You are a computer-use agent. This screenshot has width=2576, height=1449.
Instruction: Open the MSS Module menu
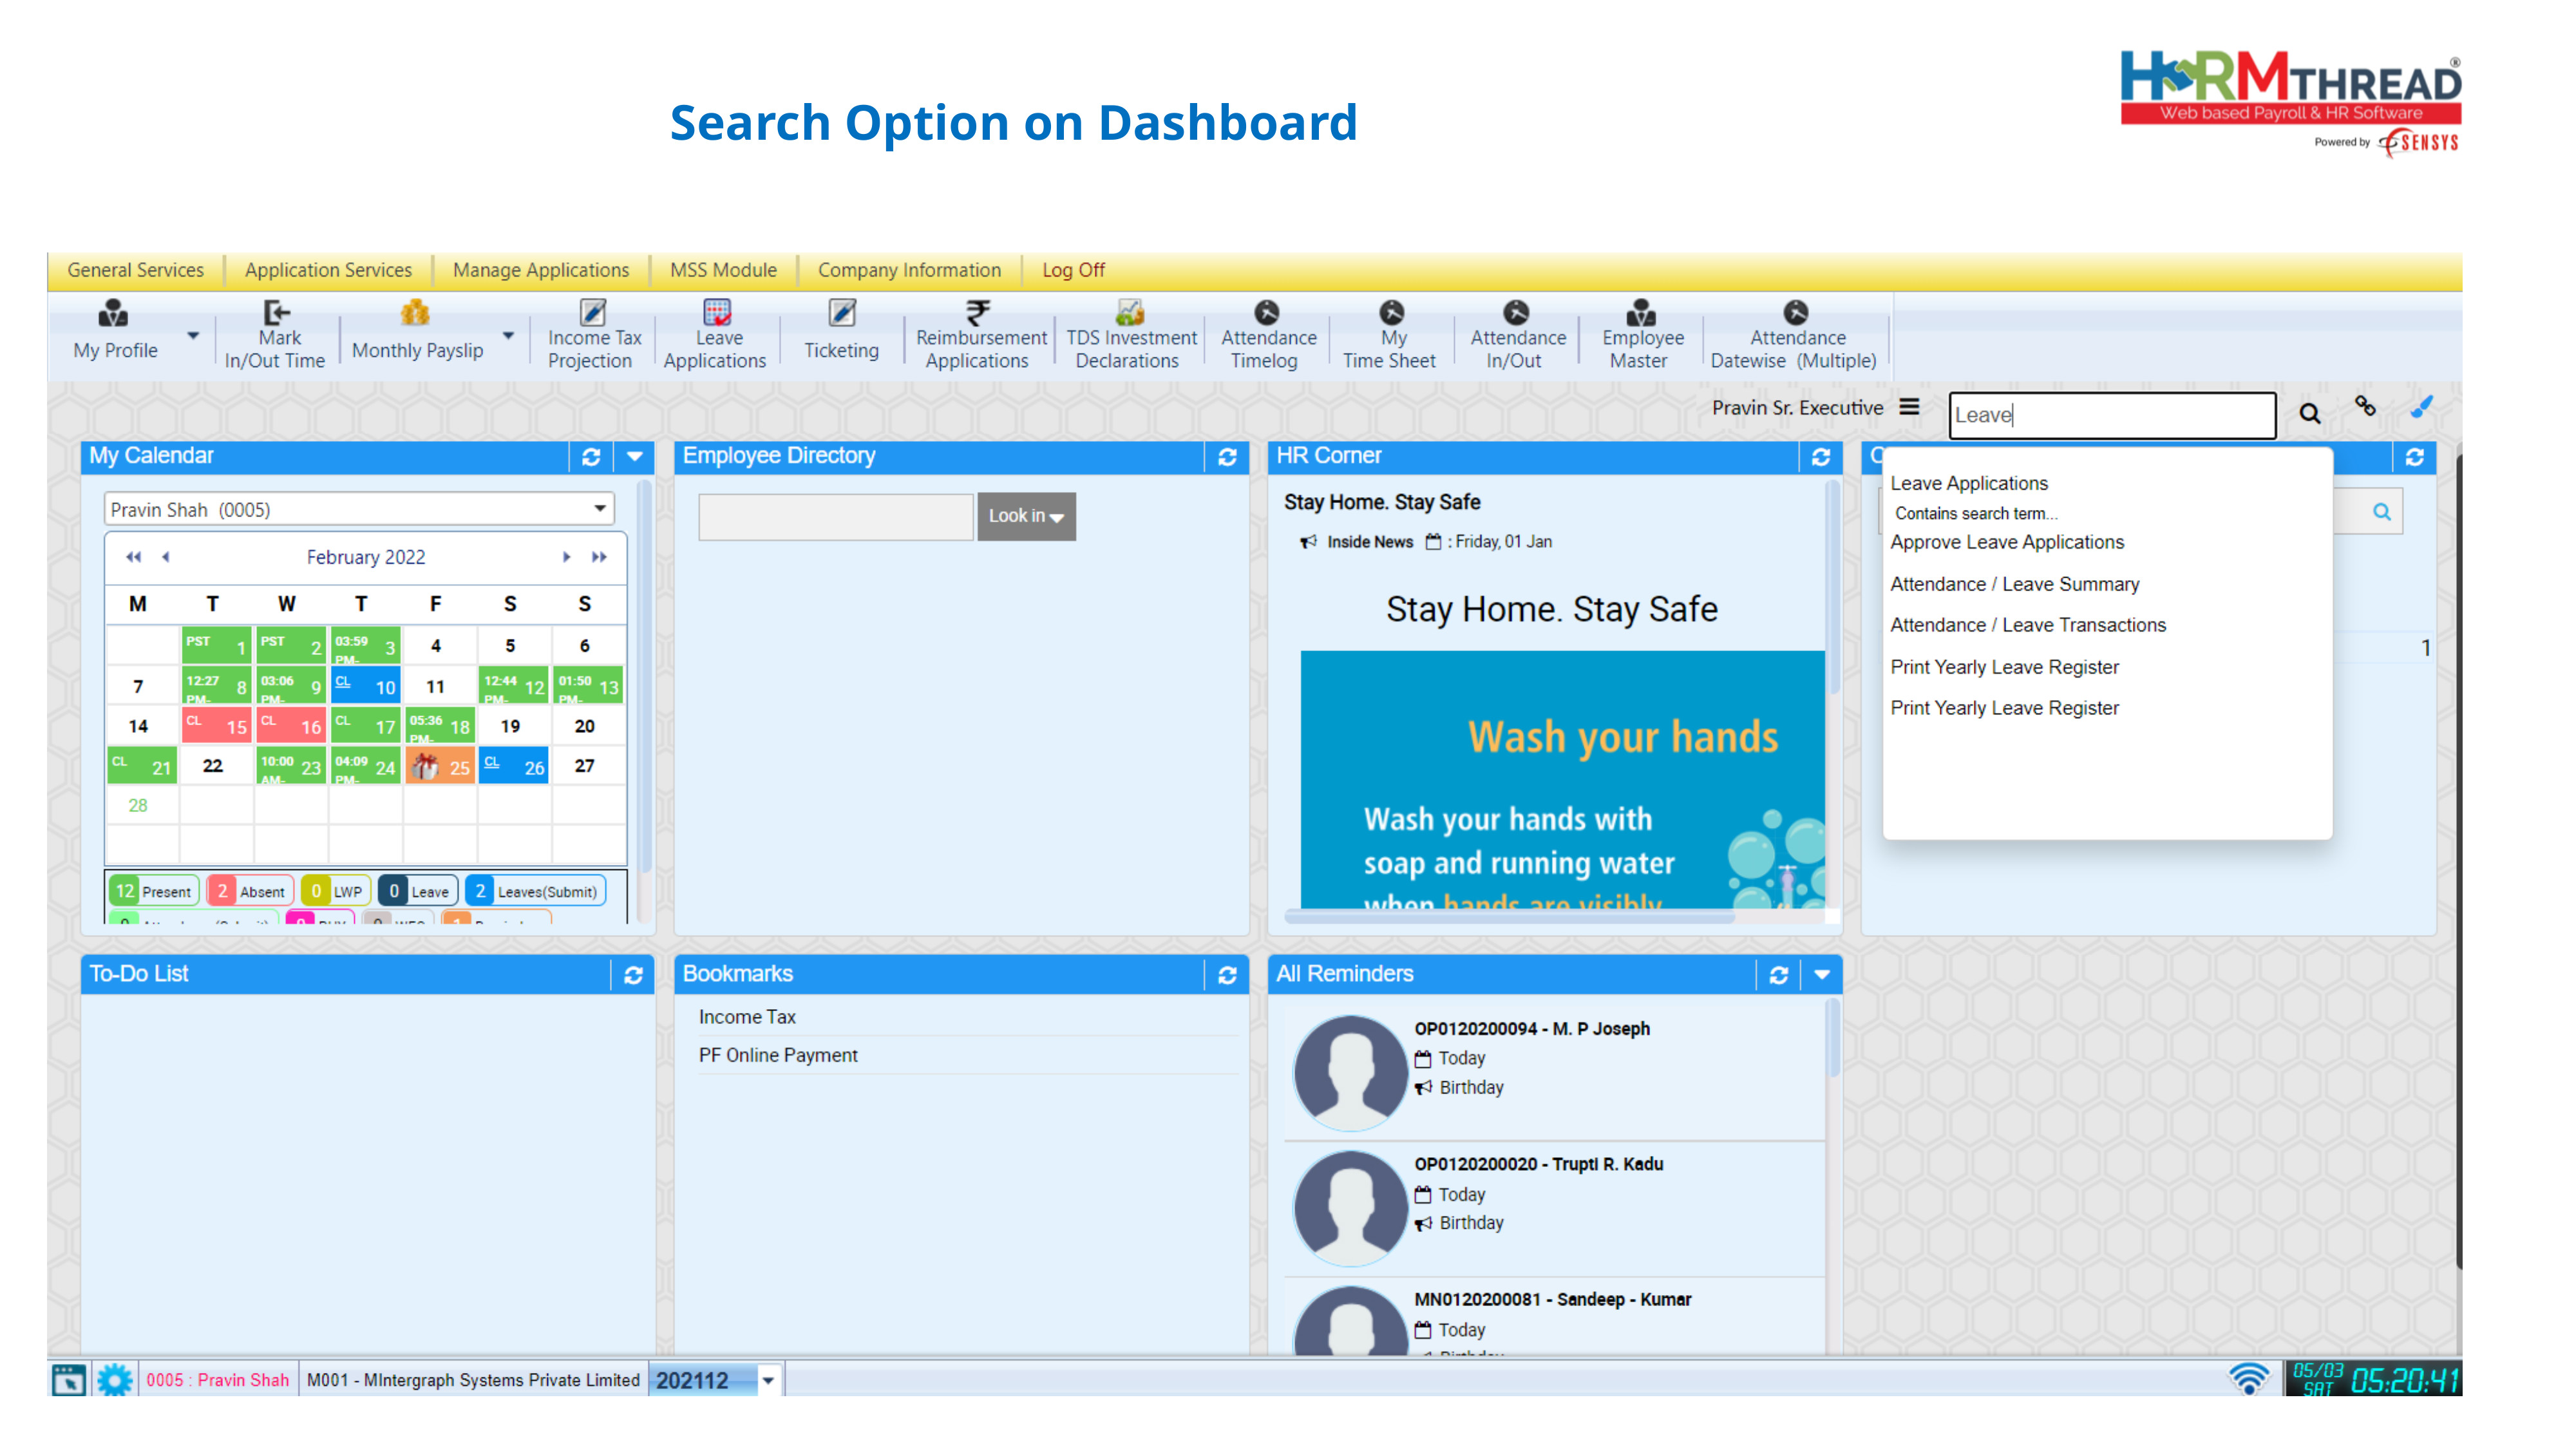click(723, 270)
